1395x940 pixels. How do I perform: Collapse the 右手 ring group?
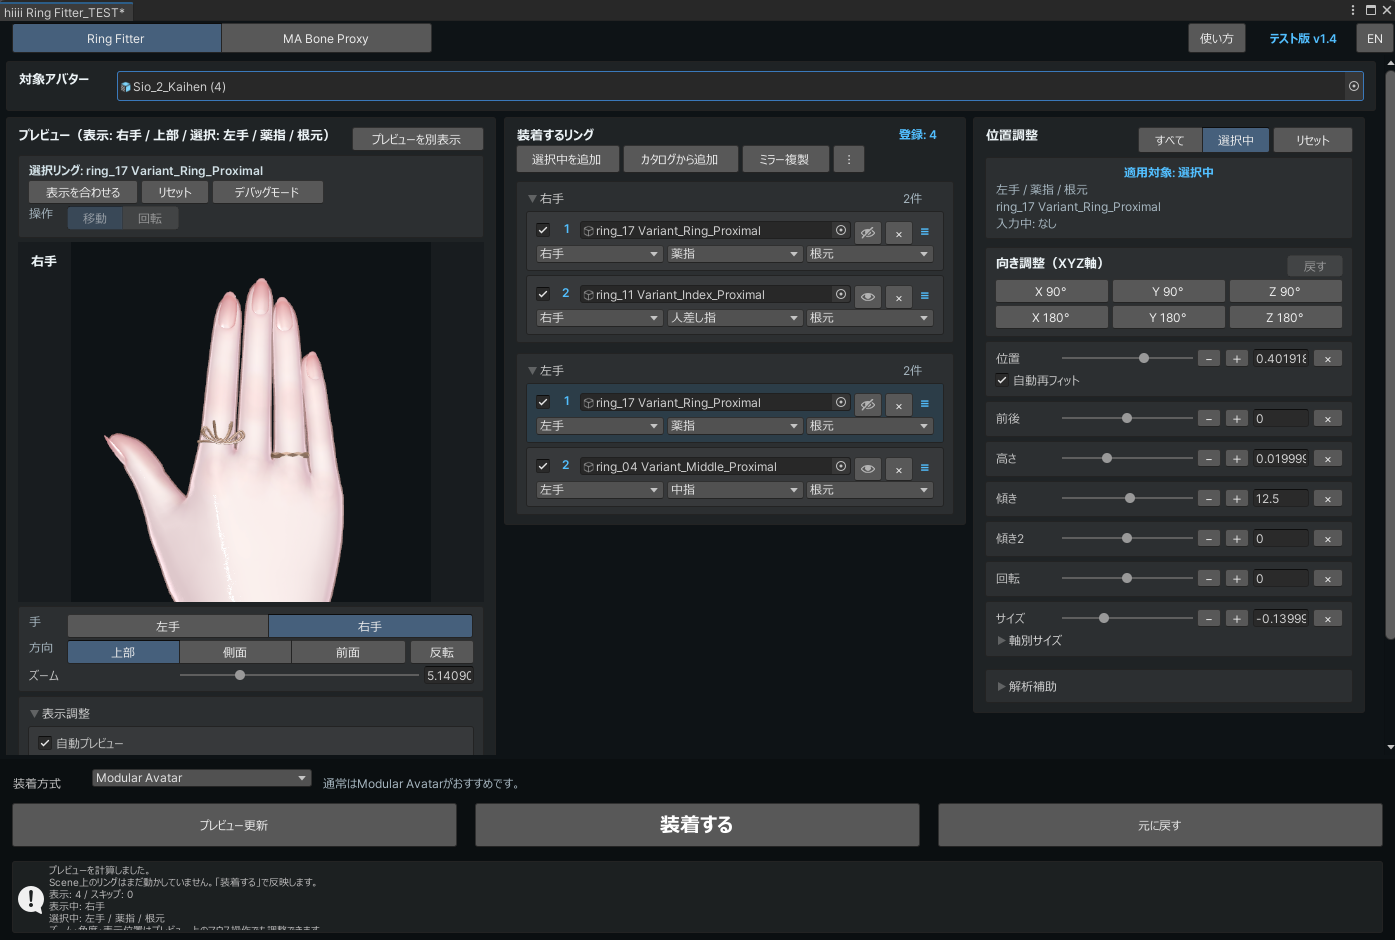[533, 199]
